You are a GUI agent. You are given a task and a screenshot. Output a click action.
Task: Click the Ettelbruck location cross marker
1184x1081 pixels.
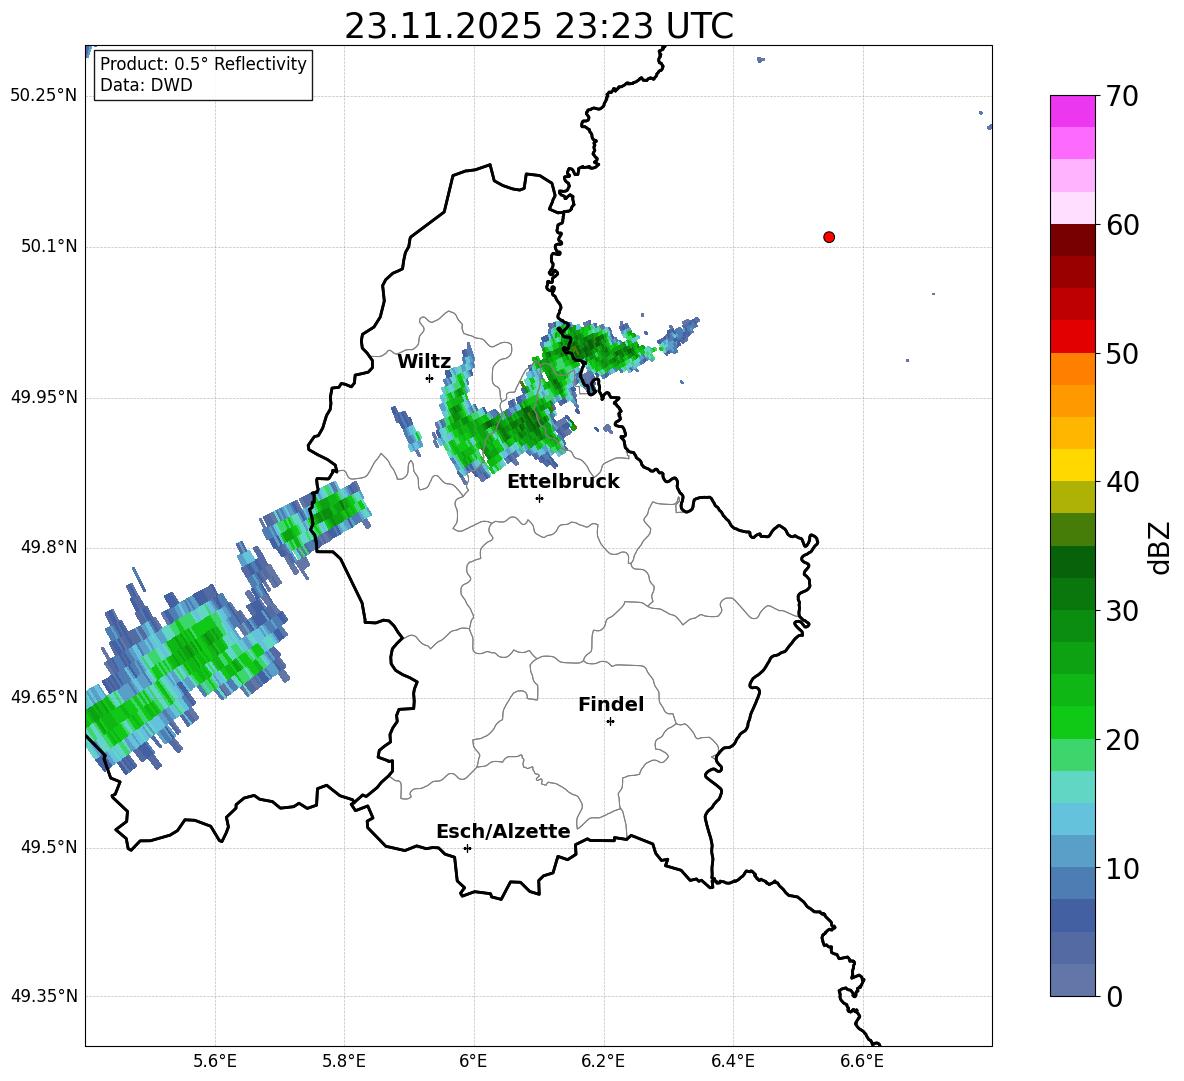tap(539, 498)
